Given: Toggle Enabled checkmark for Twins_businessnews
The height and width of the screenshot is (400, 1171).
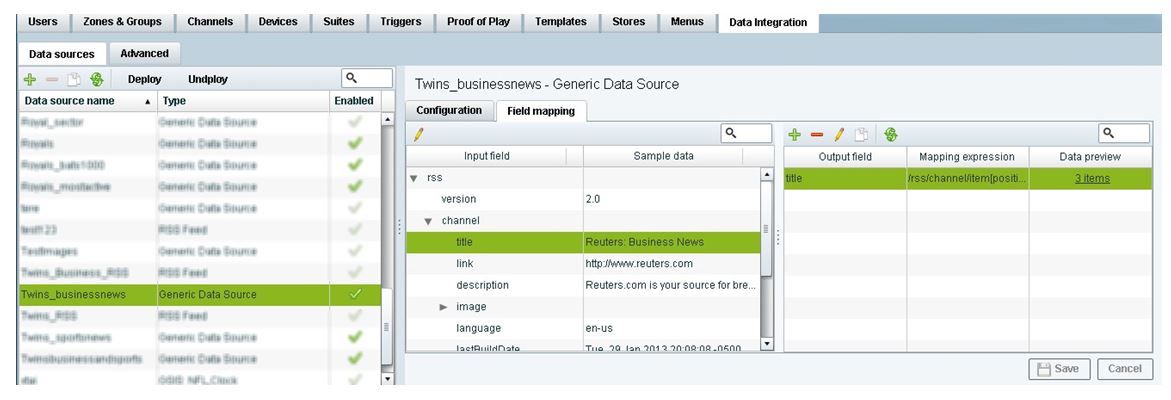Looking at the screenshot, I should (x=355, y=294).
